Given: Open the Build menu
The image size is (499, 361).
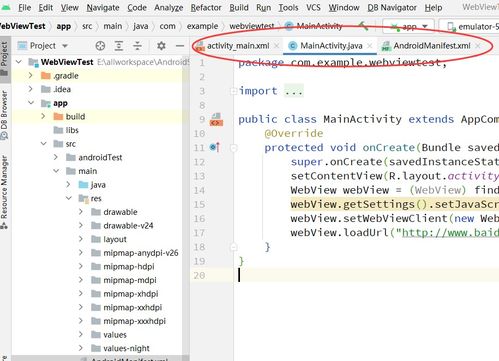Looking at the screenshot, I should tap(239, 7).
